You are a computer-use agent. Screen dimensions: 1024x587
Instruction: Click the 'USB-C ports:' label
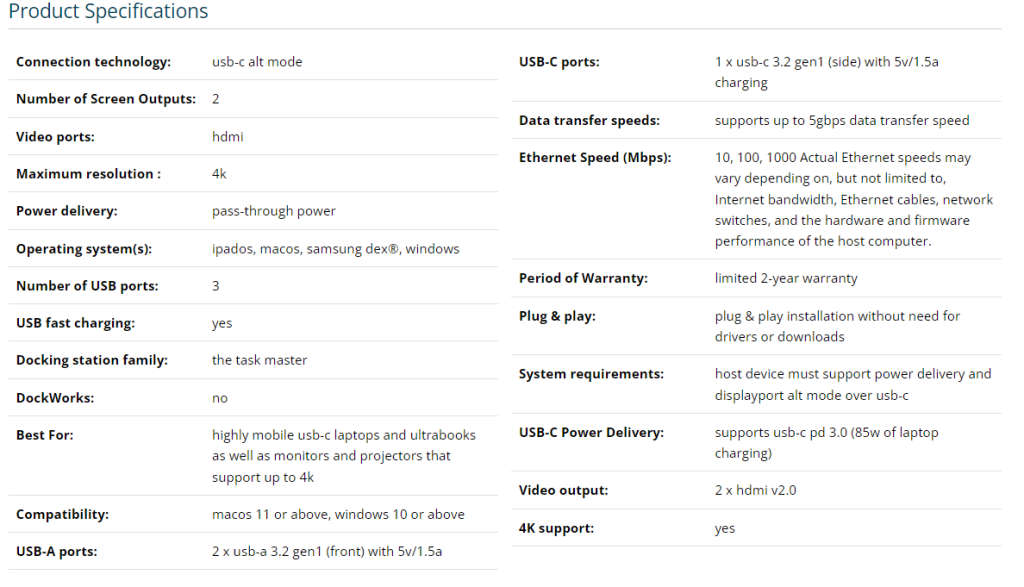click(x=559, y=62)
